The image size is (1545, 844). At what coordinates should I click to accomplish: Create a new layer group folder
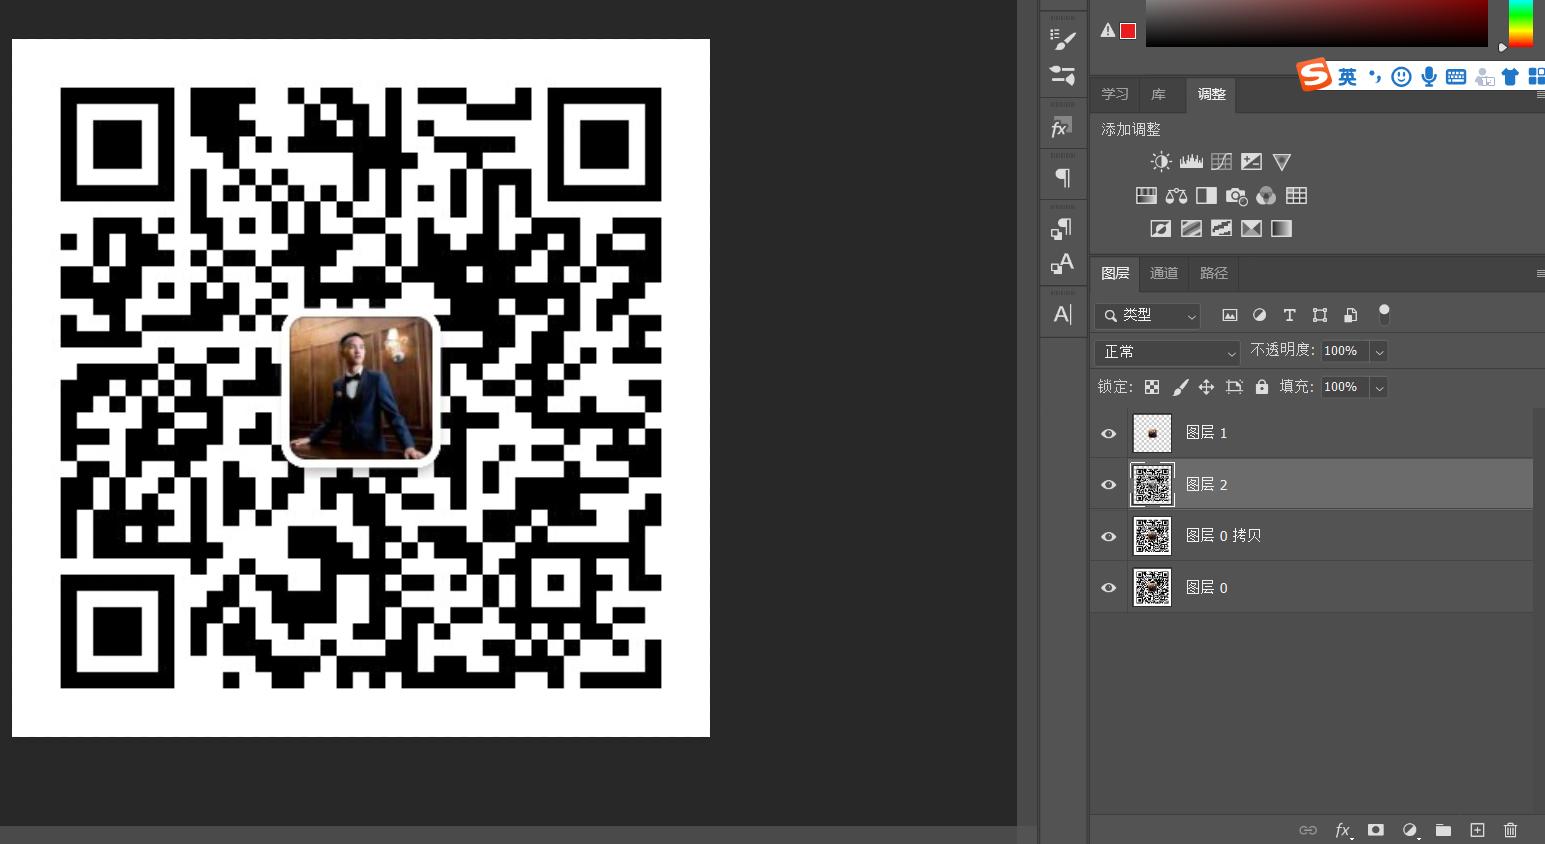click(1443, 830)
